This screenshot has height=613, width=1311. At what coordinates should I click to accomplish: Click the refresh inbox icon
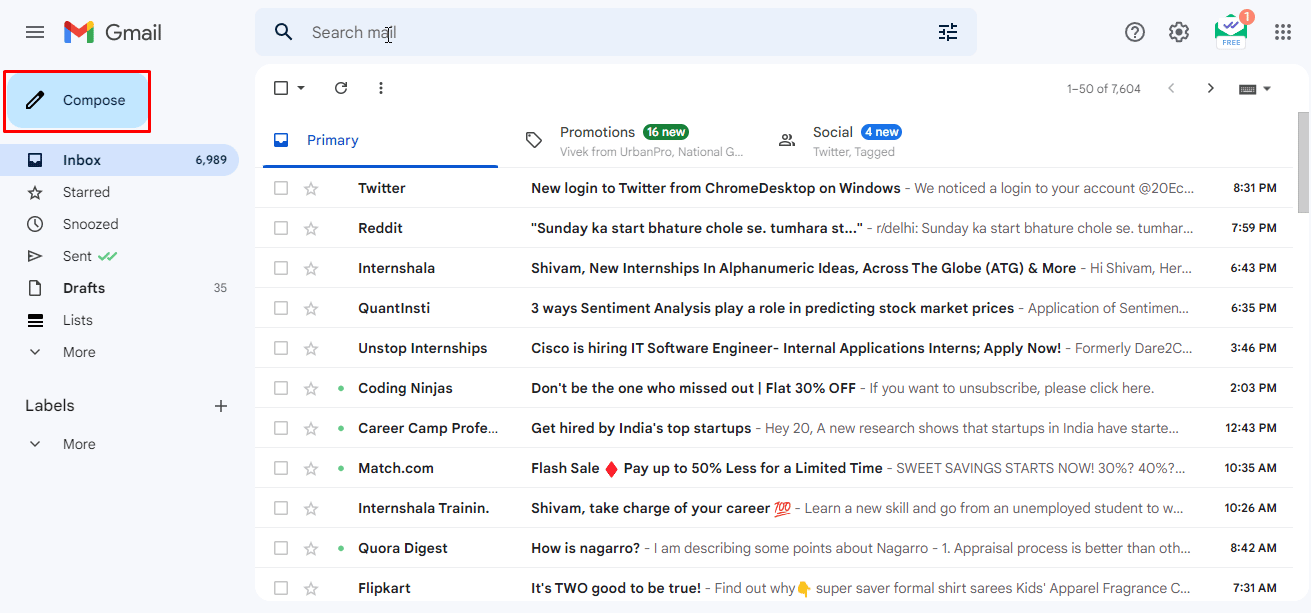pos(340,88)
